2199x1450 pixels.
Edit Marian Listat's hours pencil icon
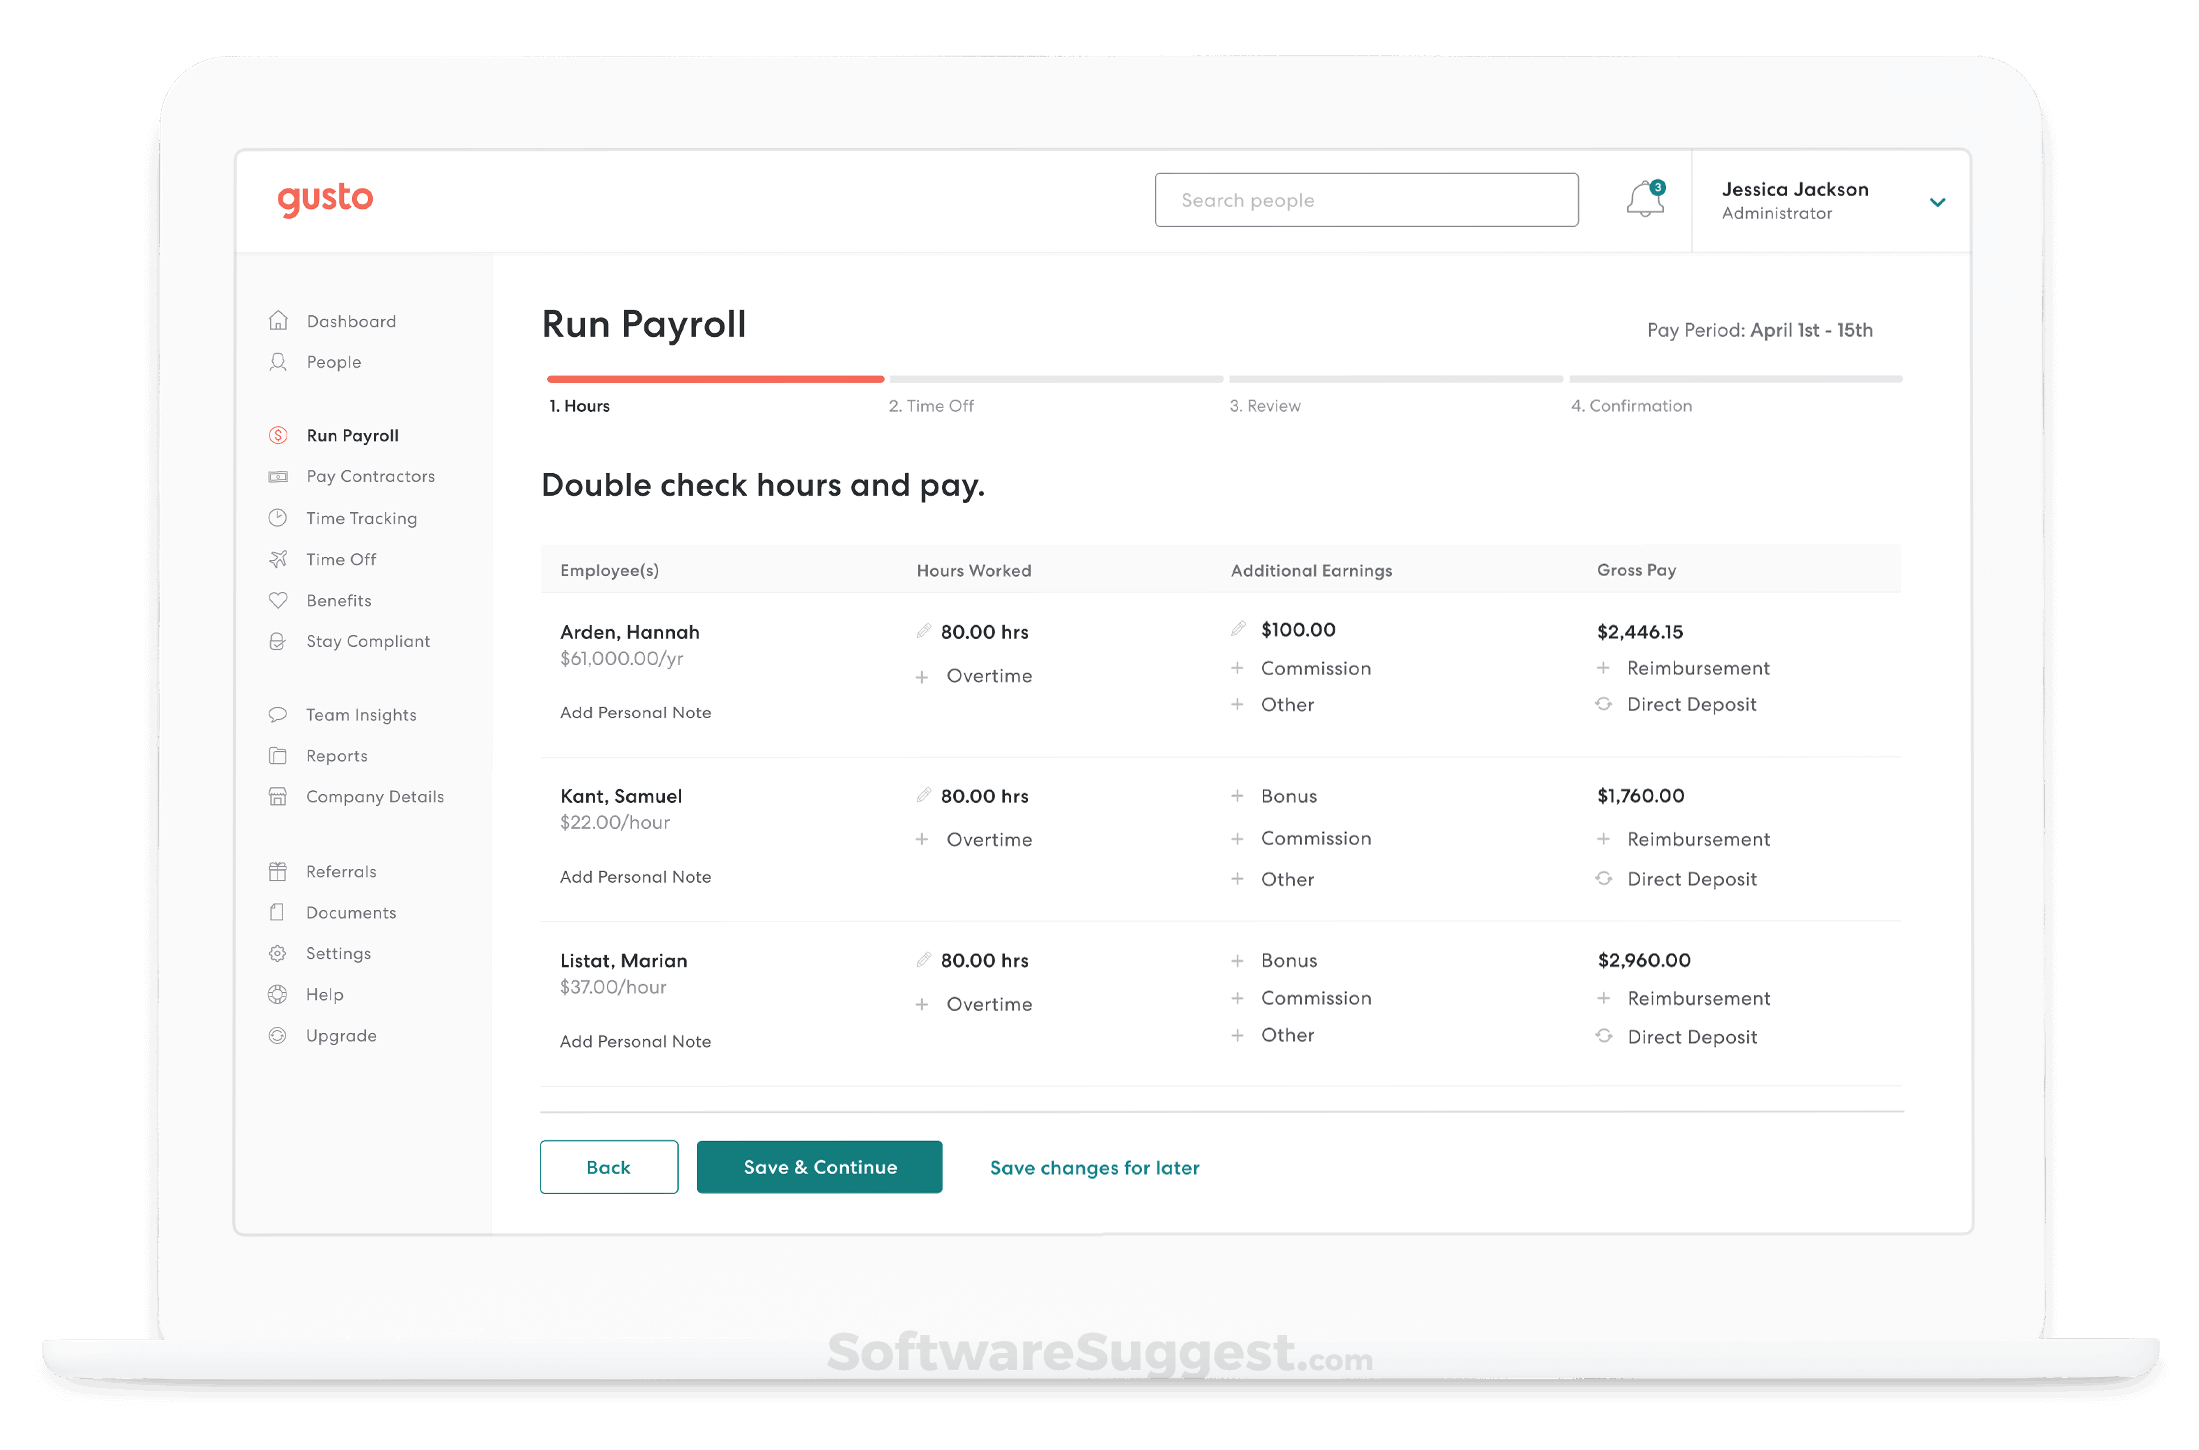coord(924,960)
